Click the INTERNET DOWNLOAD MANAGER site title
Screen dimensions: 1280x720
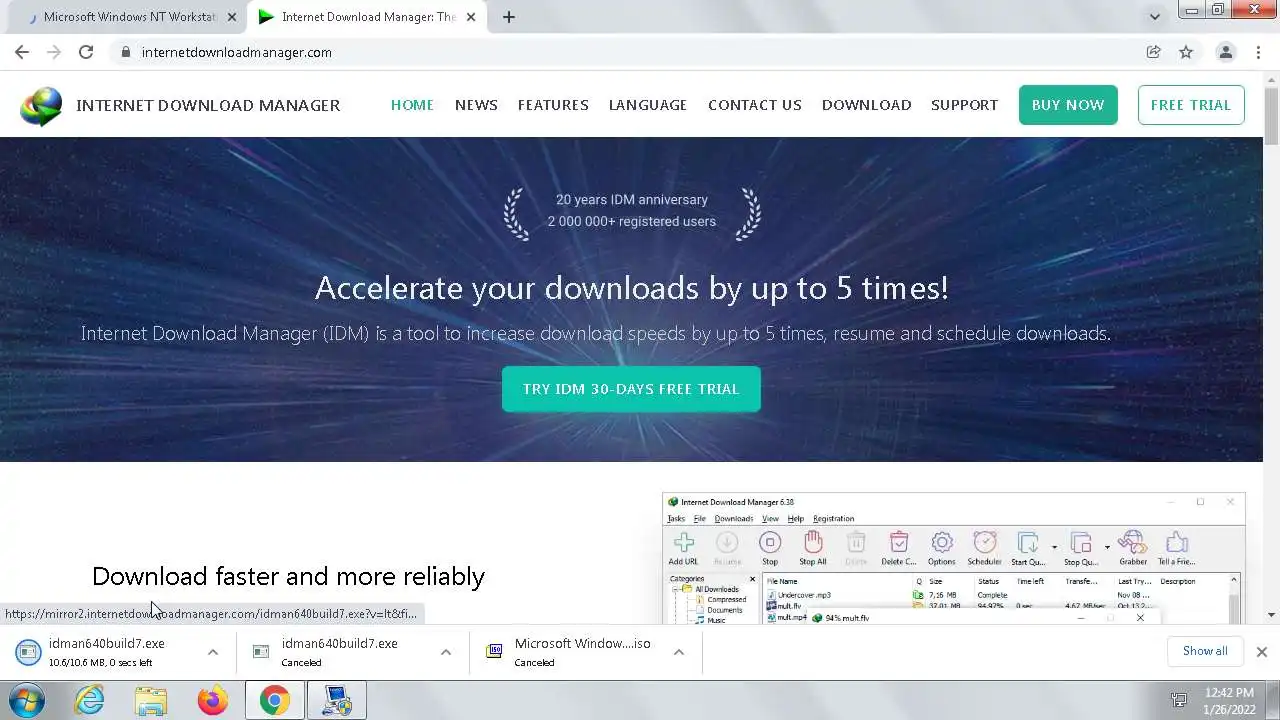point(208,105)
